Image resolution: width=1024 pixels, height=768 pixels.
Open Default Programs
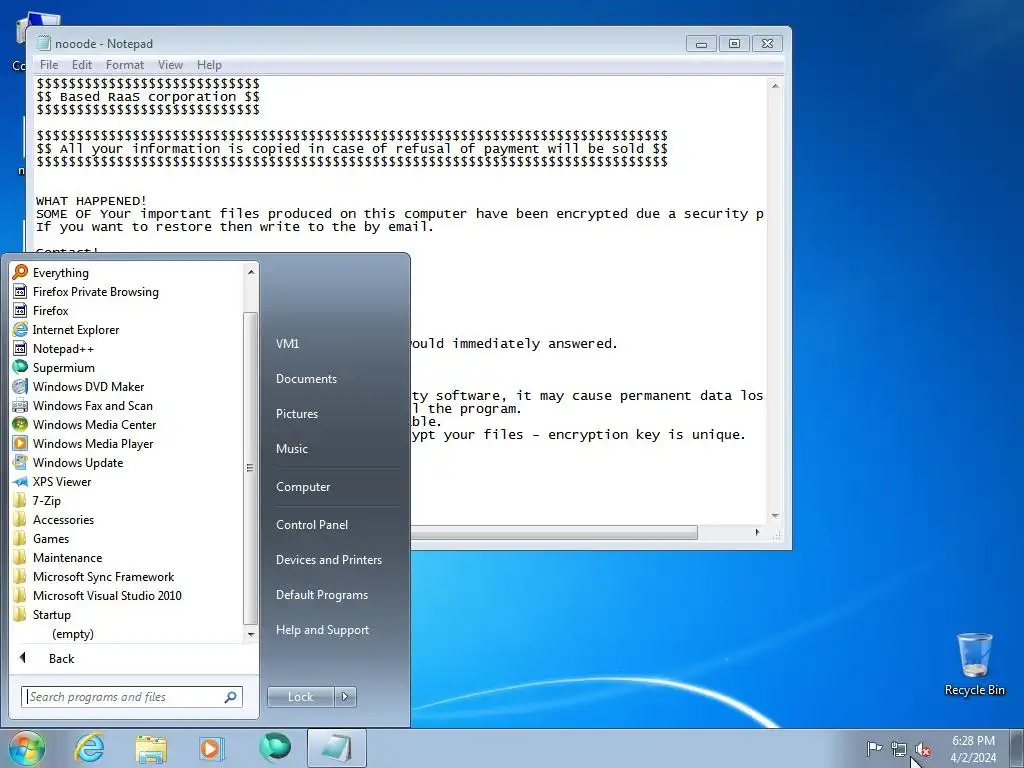pyautogui.click(x=321, y=595)
